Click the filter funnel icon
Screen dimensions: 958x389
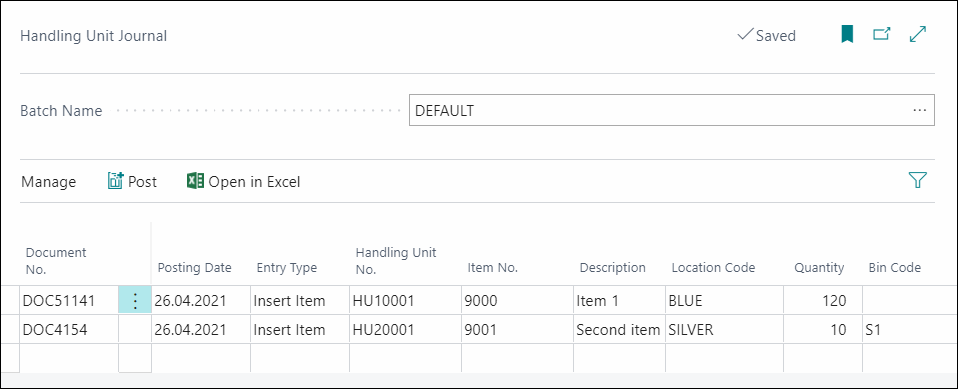click(x=918, y=180)
